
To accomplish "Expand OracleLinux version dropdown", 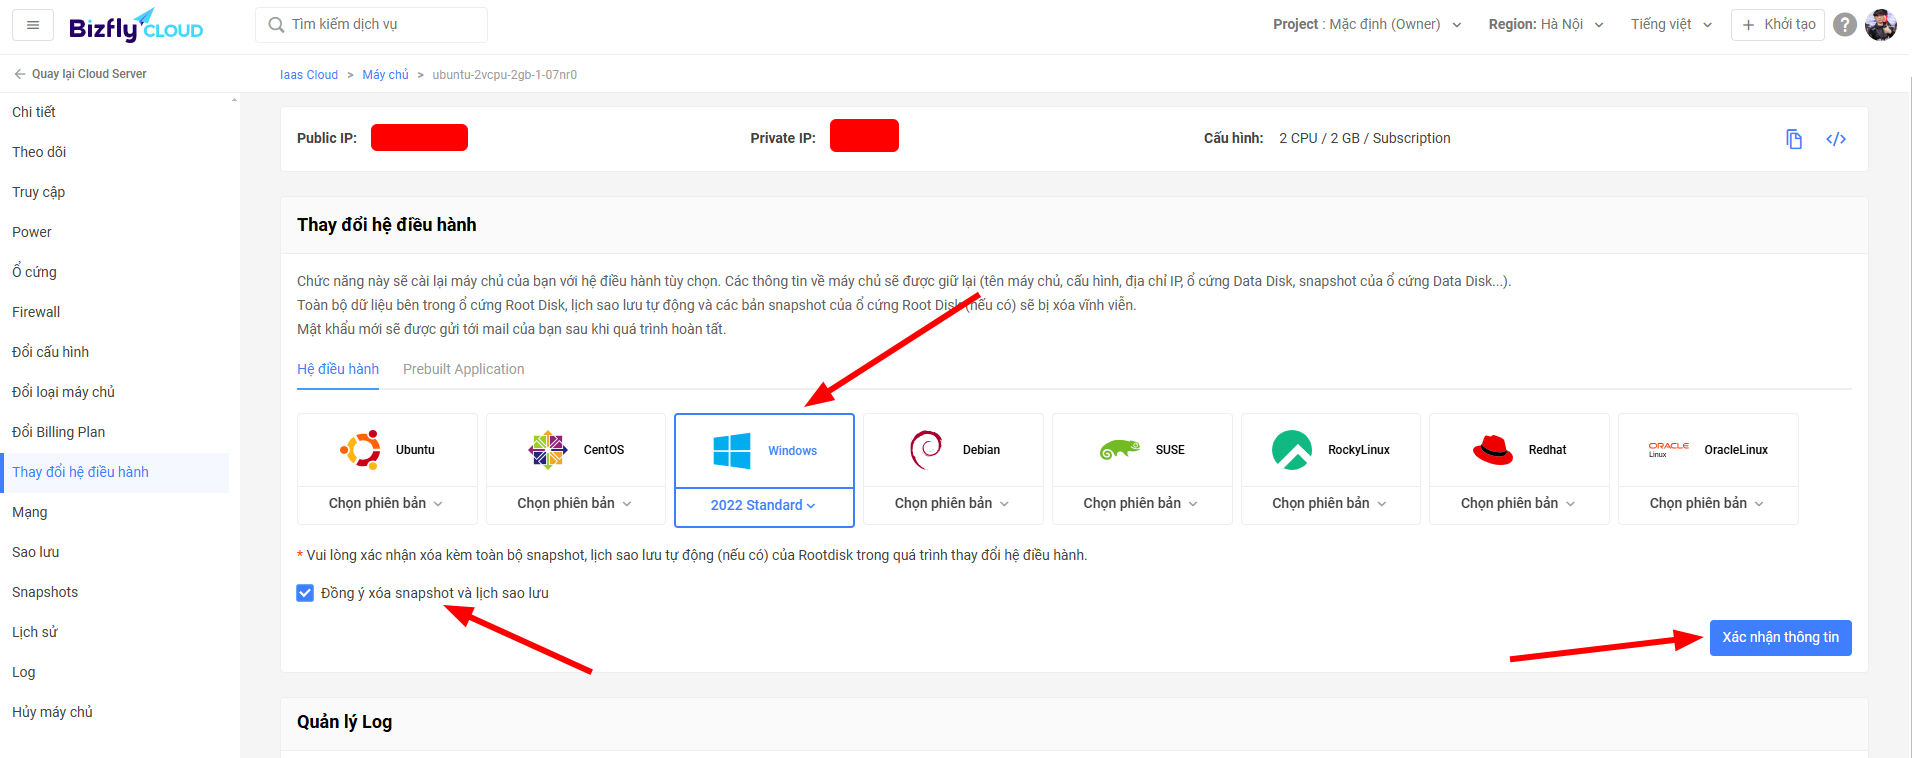I will 1708,504.
